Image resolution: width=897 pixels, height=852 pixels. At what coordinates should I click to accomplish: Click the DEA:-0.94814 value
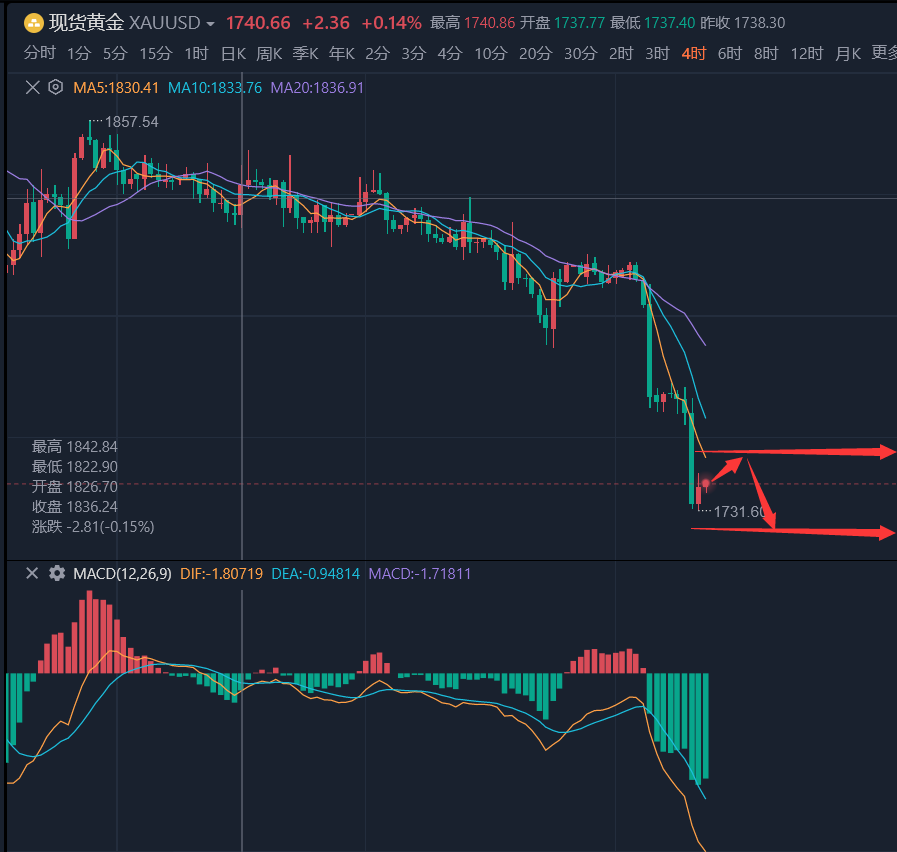coord(315,573)
